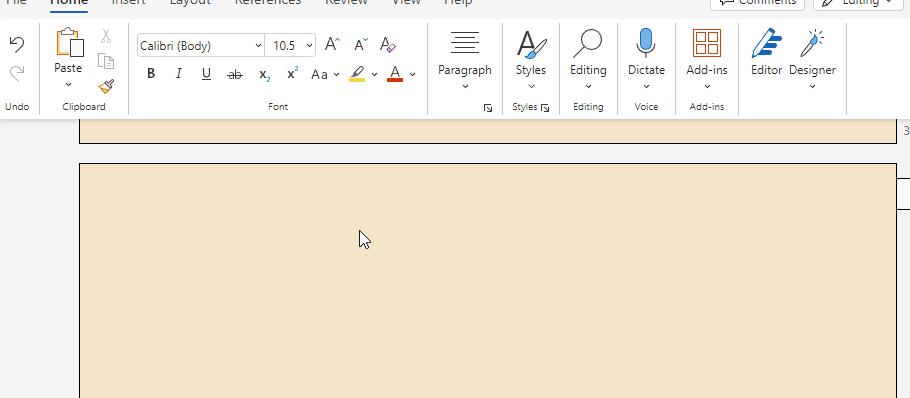This screenshot has width=910, height=398.
Task: Switch to the Review ribbon tab
Action: 346,2
